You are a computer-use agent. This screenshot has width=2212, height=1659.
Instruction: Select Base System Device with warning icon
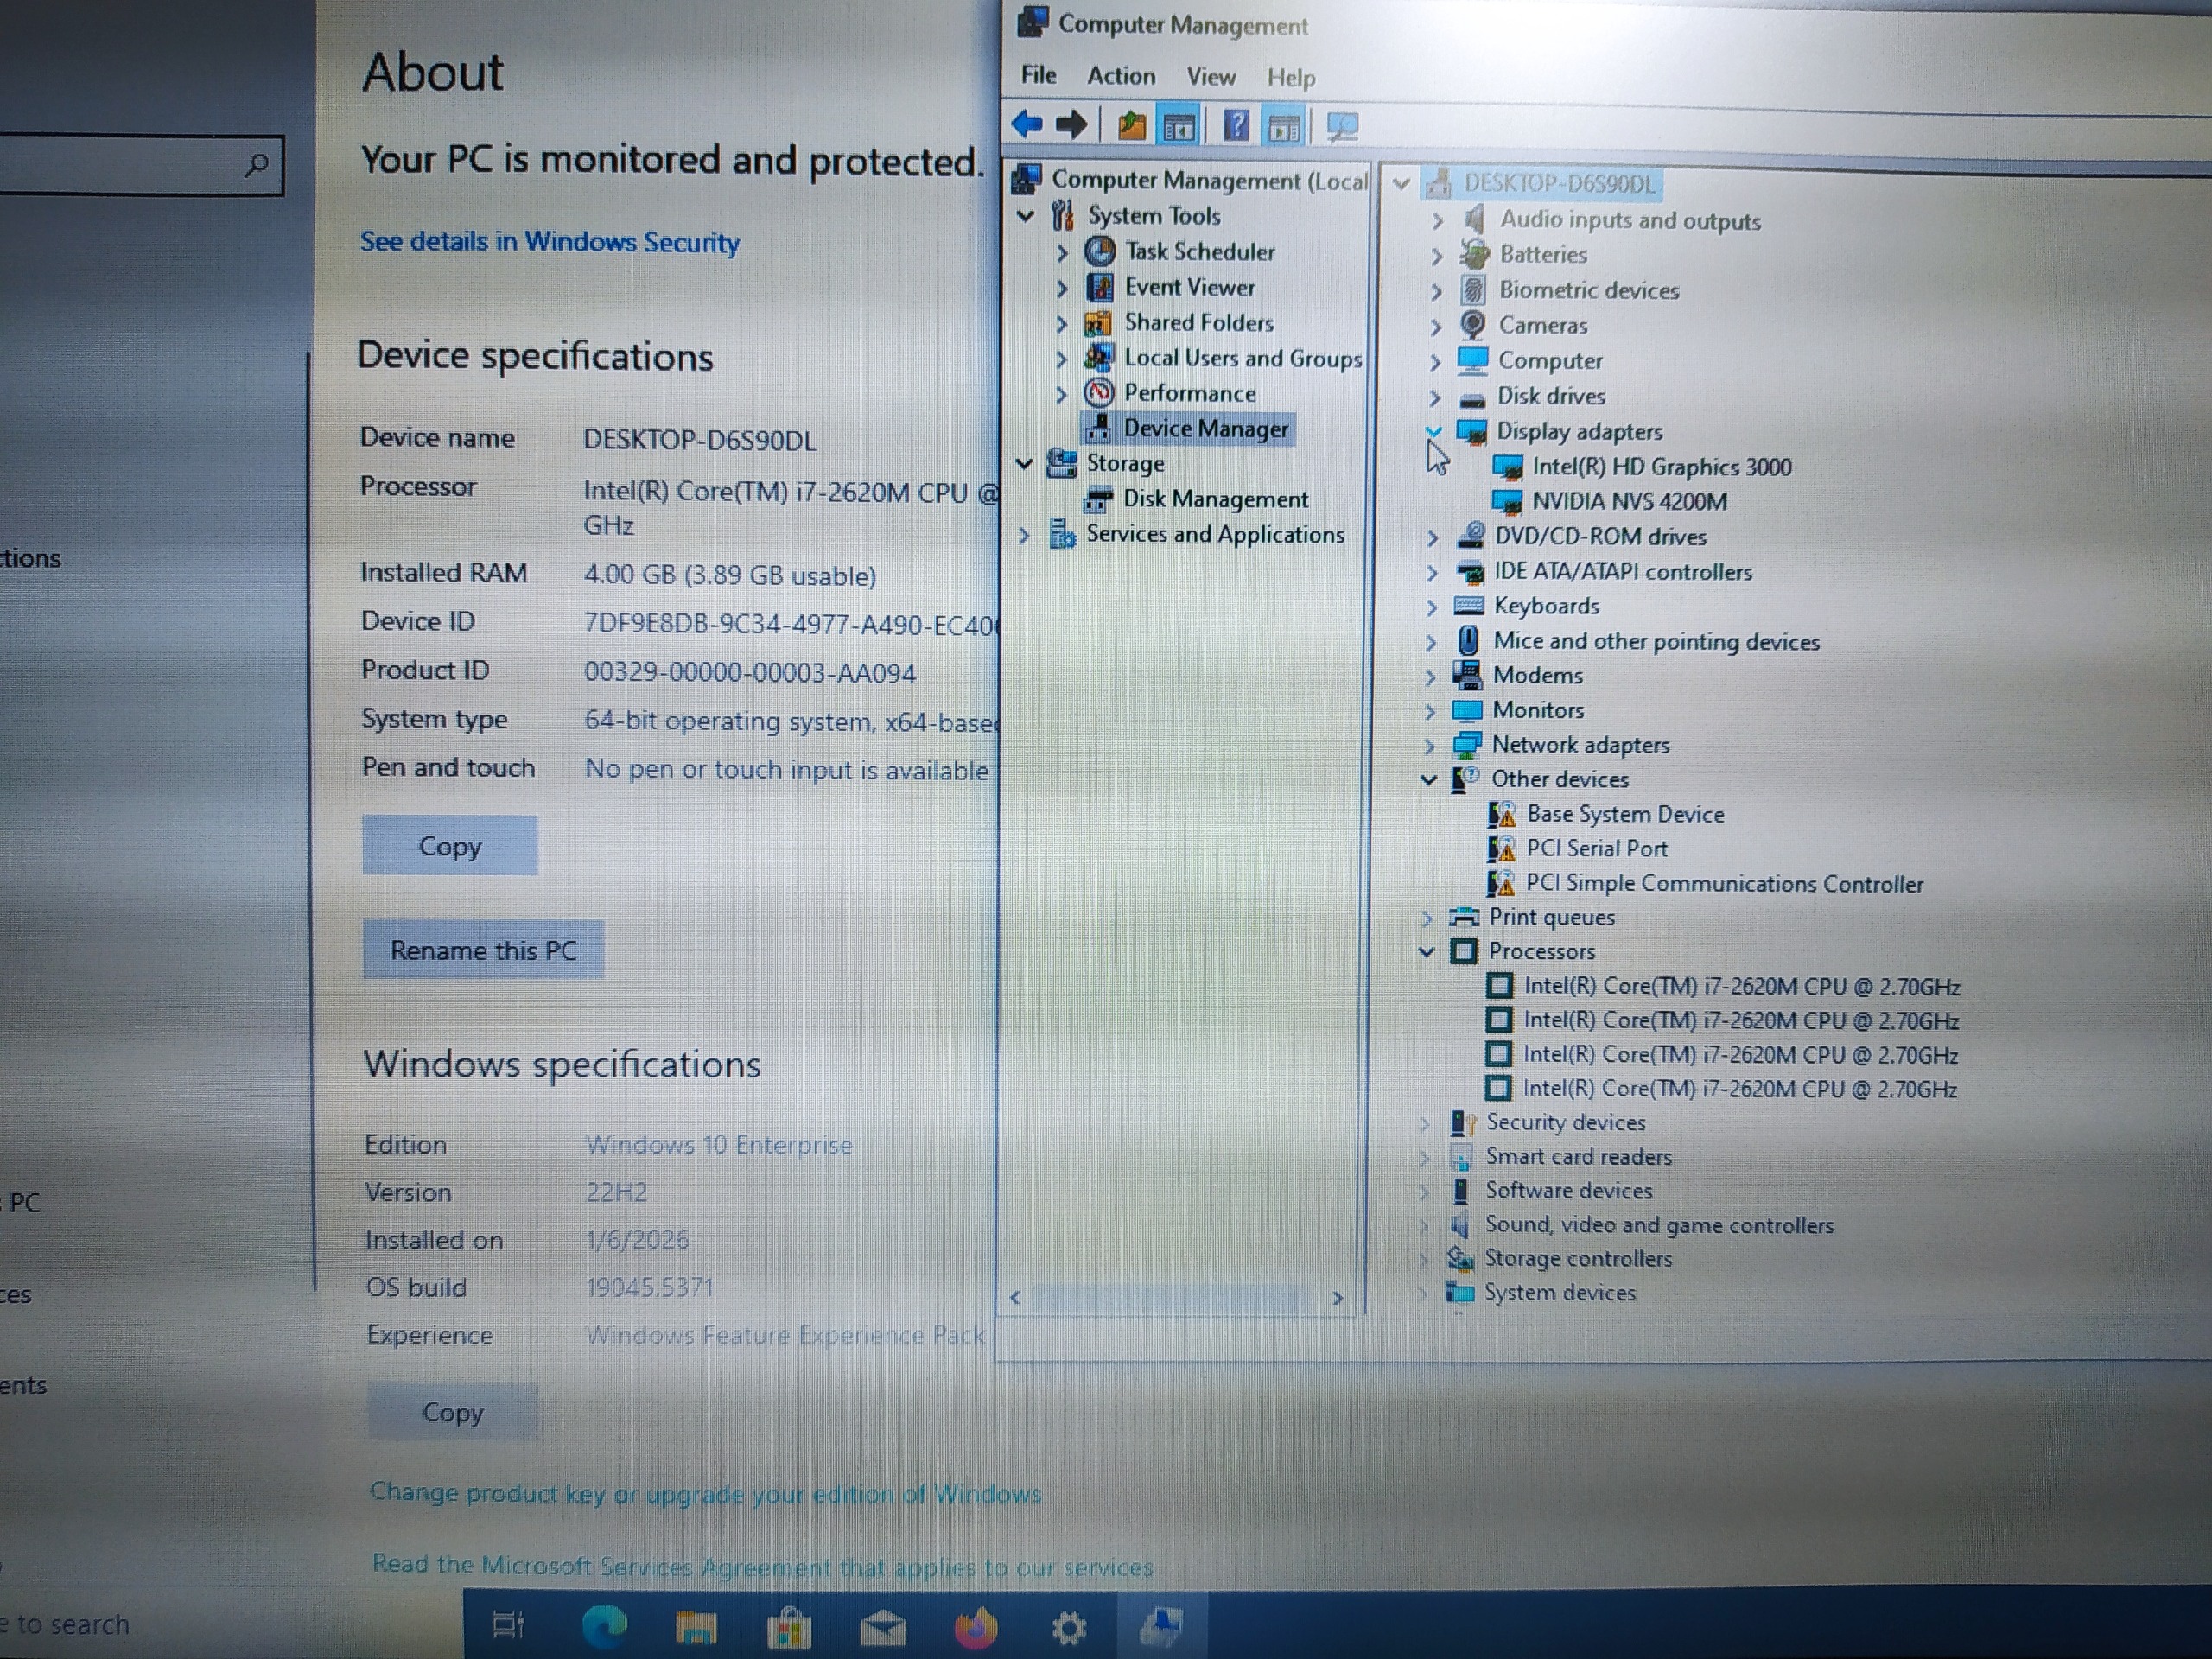1624,814
